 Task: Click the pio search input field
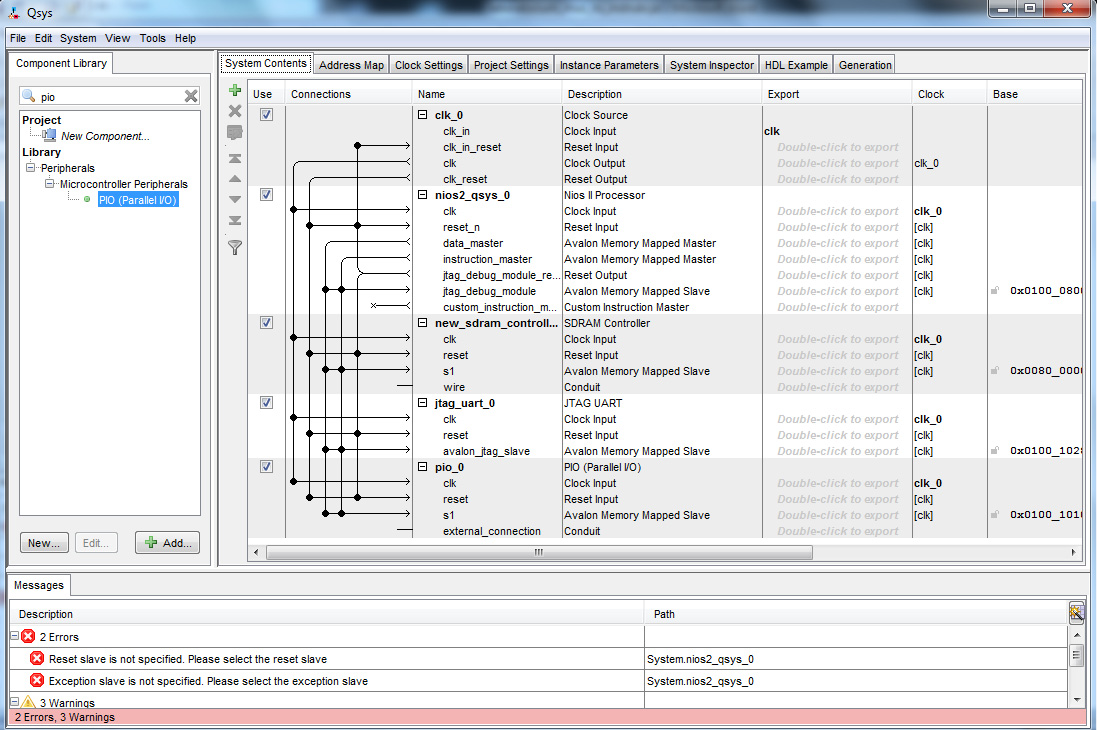111,96
